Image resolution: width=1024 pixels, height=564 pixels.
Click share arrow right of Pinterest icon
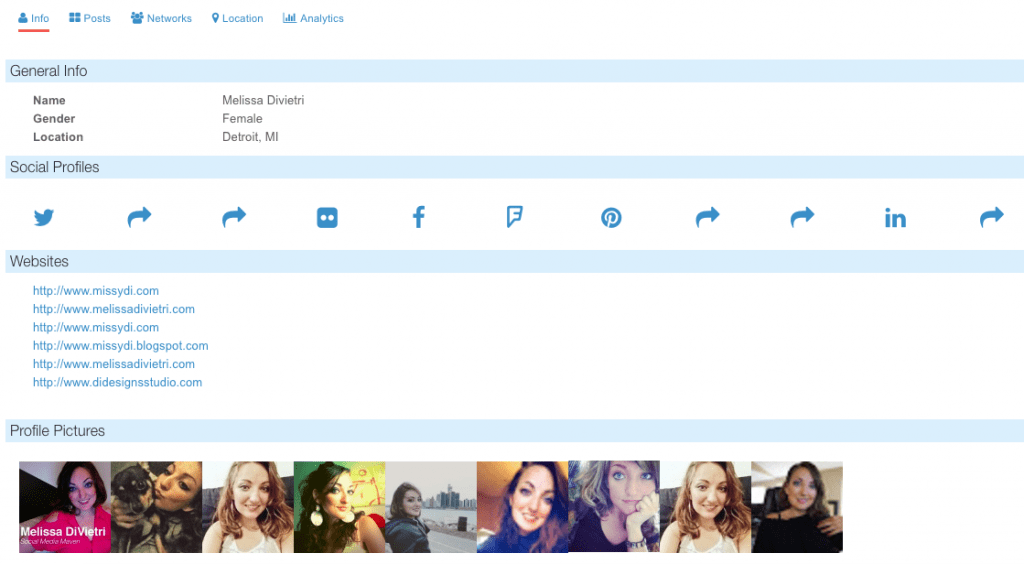(707, 217)
